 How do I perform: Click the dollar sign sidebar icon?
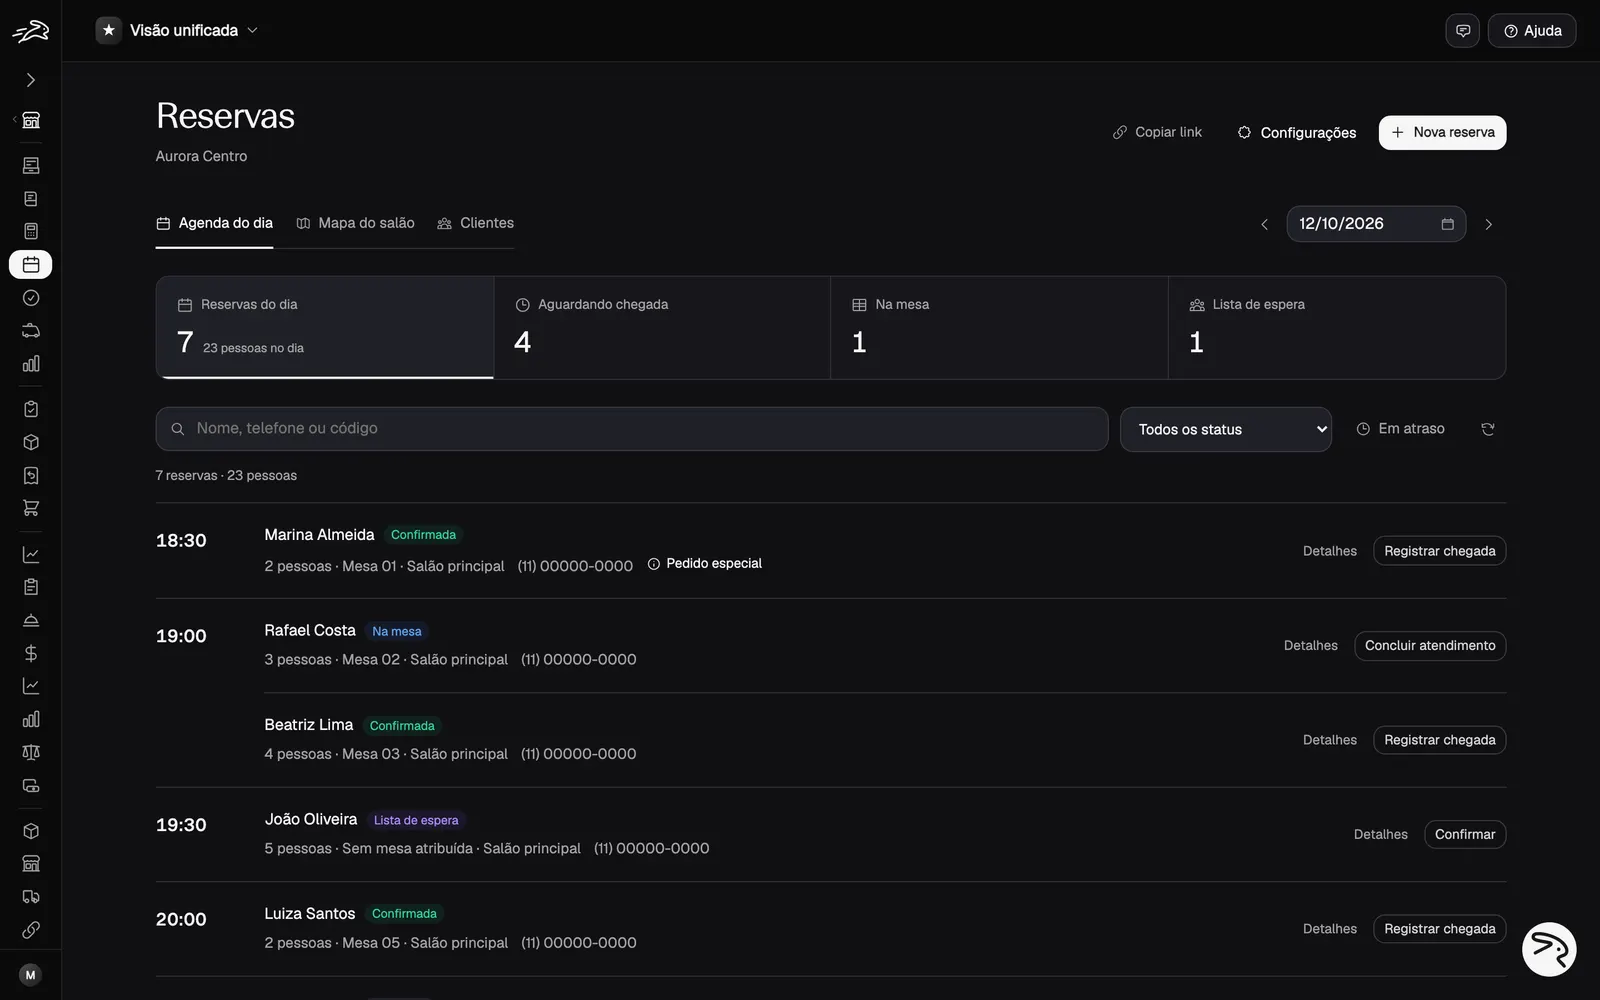[x=31, y=653]
